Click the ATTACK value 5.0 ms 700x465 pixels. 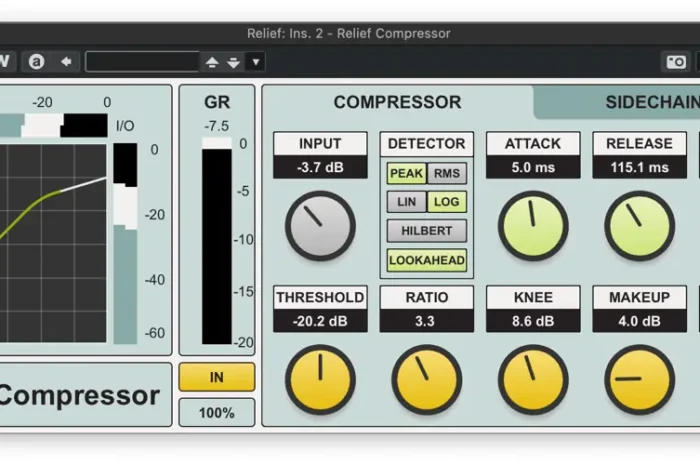coord(533,167)
